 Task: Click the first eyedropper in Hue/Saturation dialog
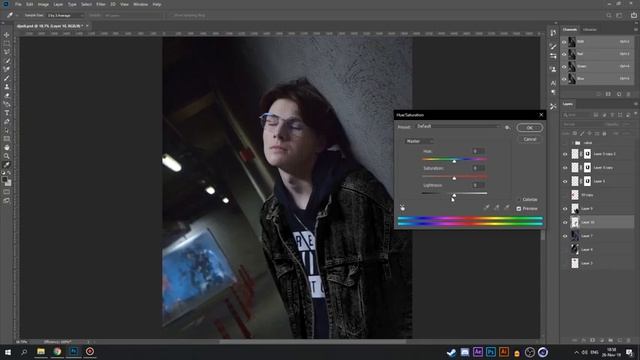pyautogui.click(x=487, y=208)
